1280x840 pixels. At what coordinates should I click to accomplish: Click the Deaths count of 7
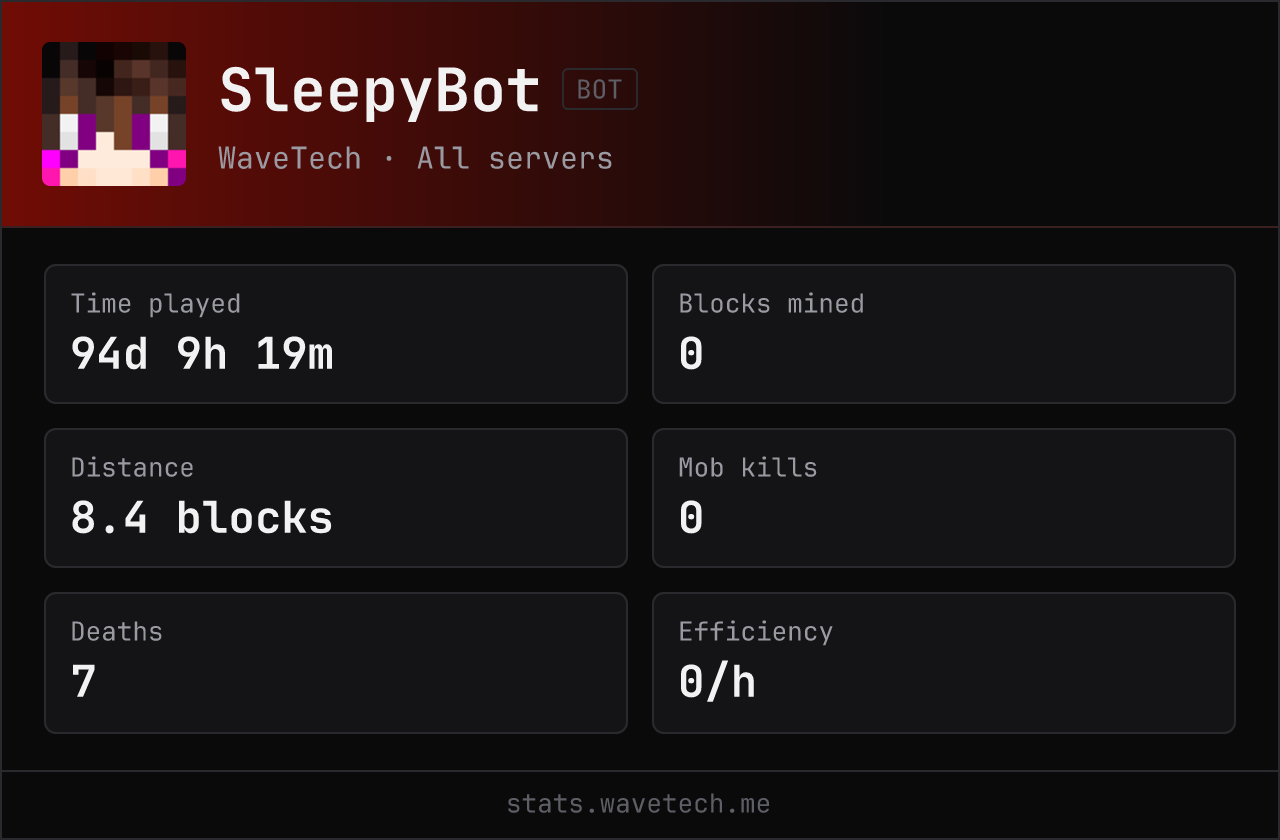click(x=83, y=682)
